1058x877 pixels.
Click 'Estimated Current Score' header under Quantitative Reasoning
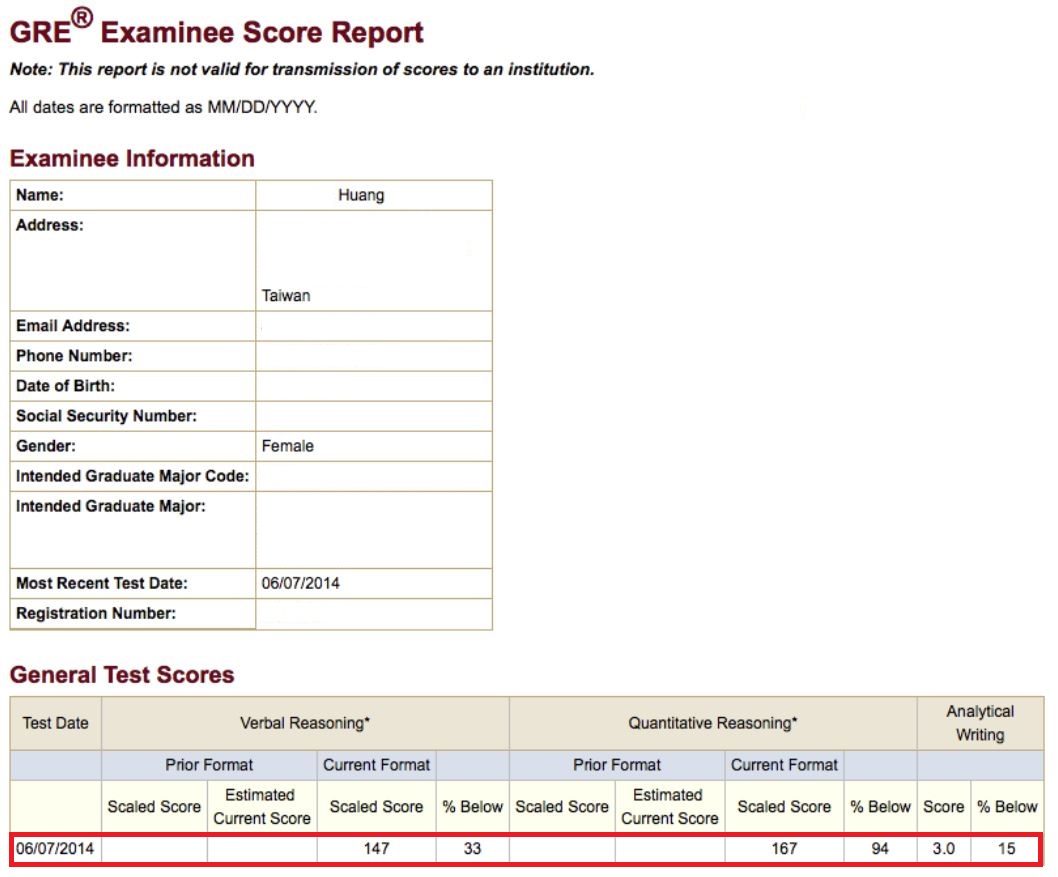669,807
